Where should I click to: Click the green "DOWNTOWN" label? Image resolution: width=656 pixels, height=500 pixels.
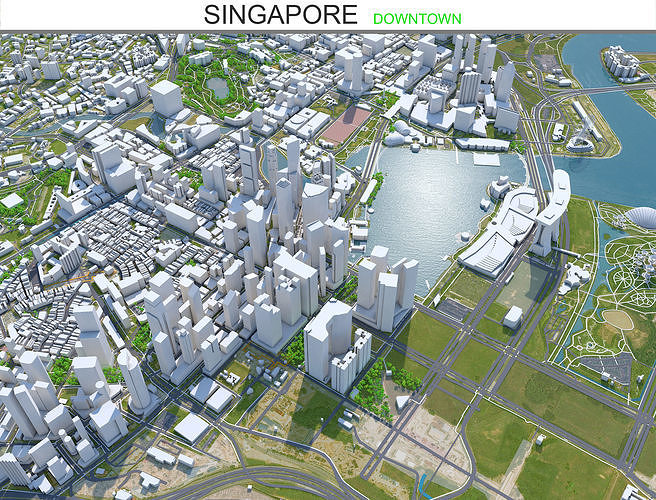(417, 19)
